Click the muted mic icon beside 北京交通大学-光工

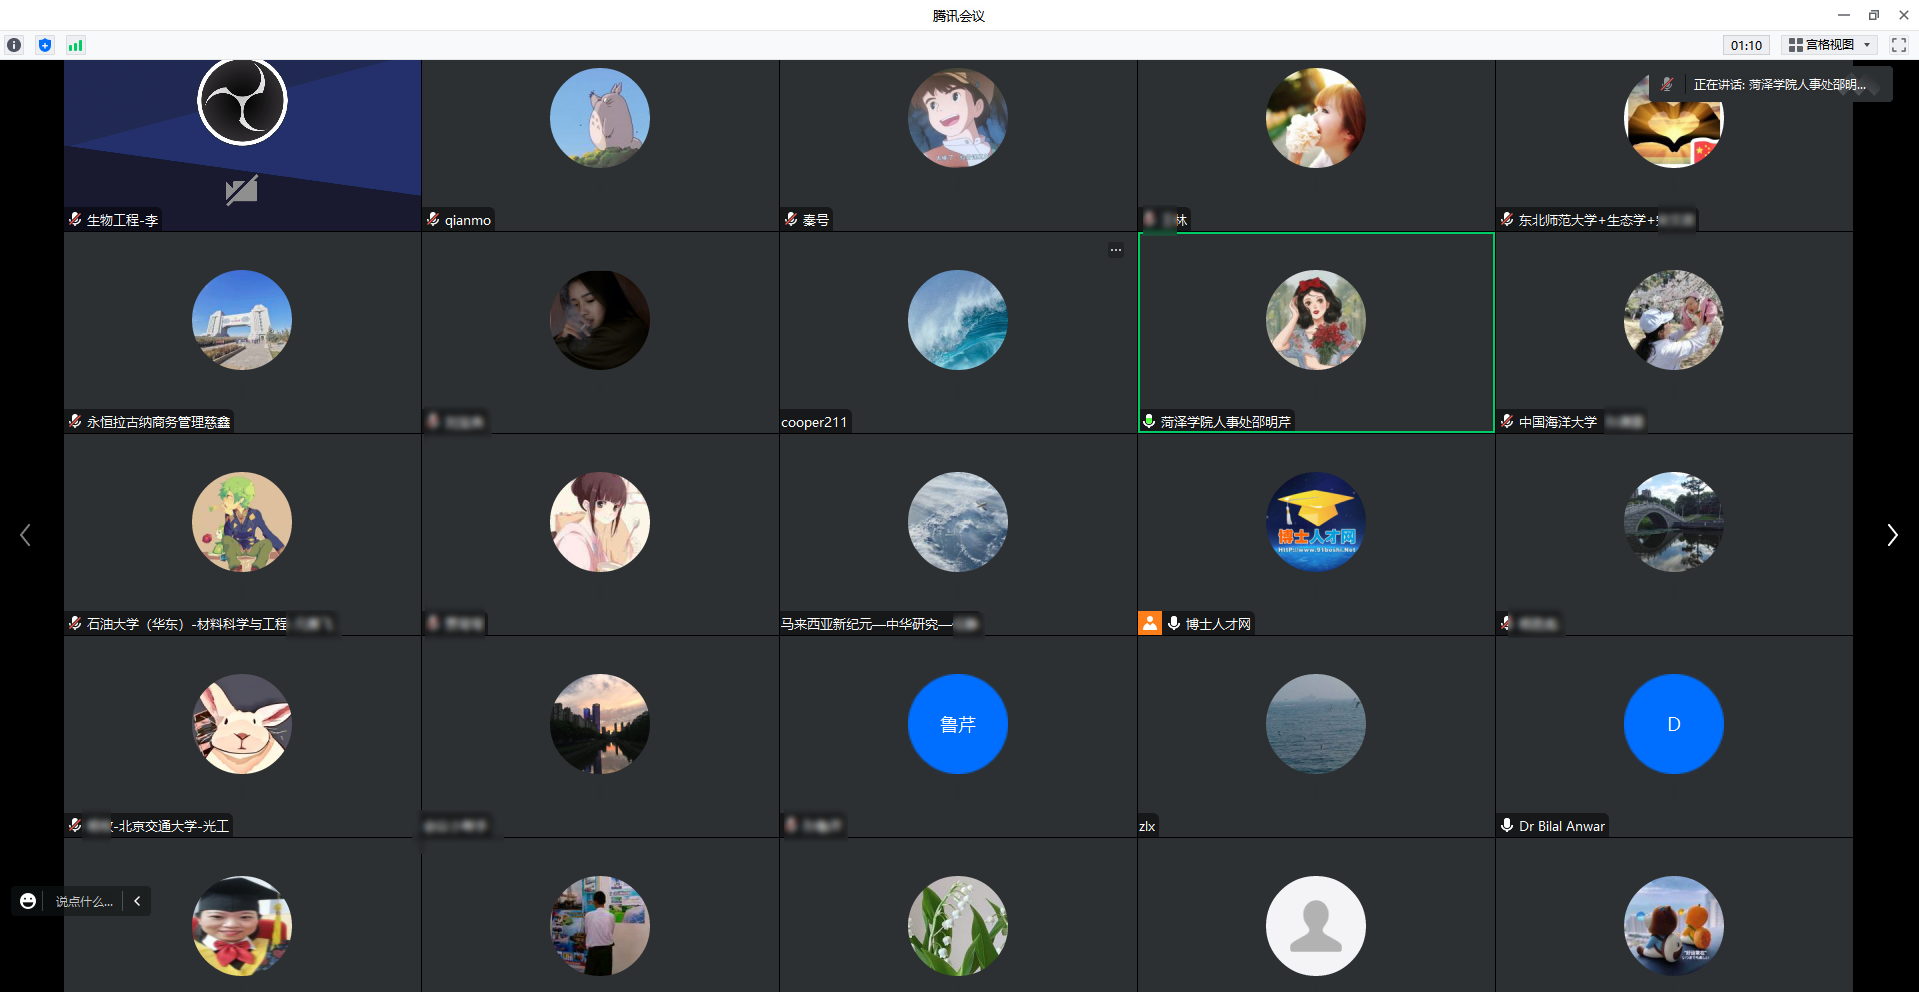(x=75, y=825)
